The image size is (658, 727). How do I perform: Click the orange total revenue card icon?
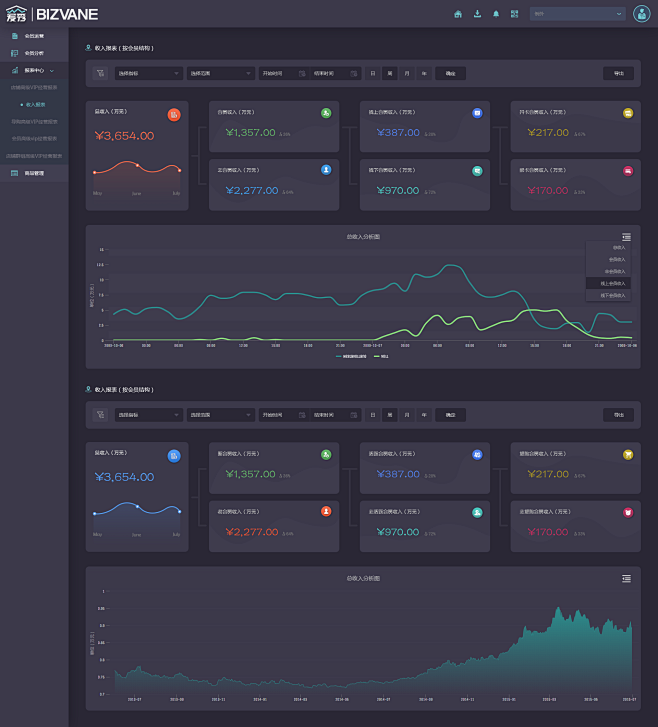[174, 115]
